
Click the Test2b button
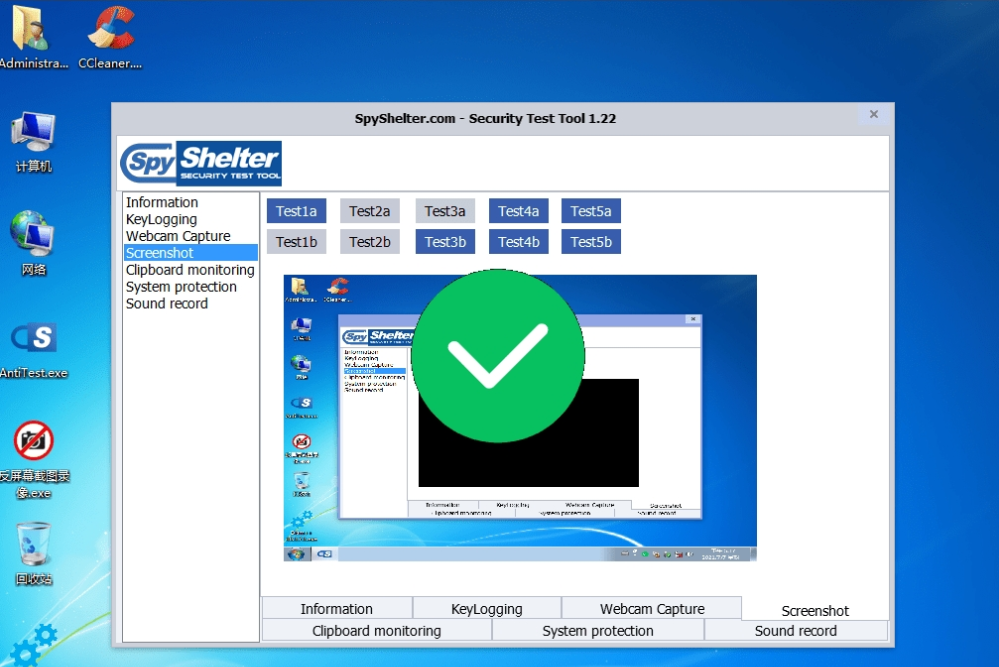[x=370, y=242]
